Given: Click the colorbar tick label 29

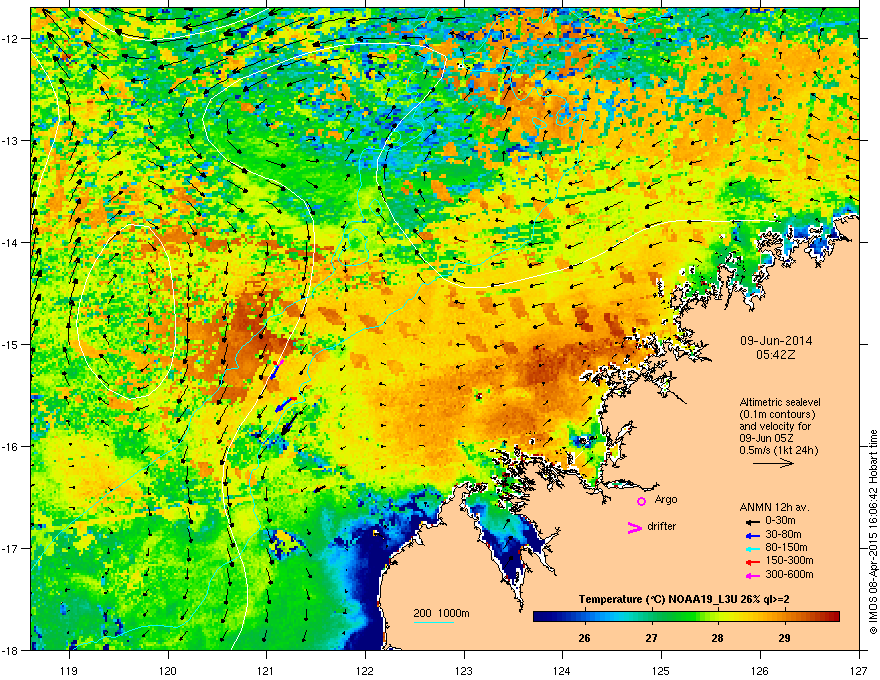Looking at the screenshot, I should (784, 638).
